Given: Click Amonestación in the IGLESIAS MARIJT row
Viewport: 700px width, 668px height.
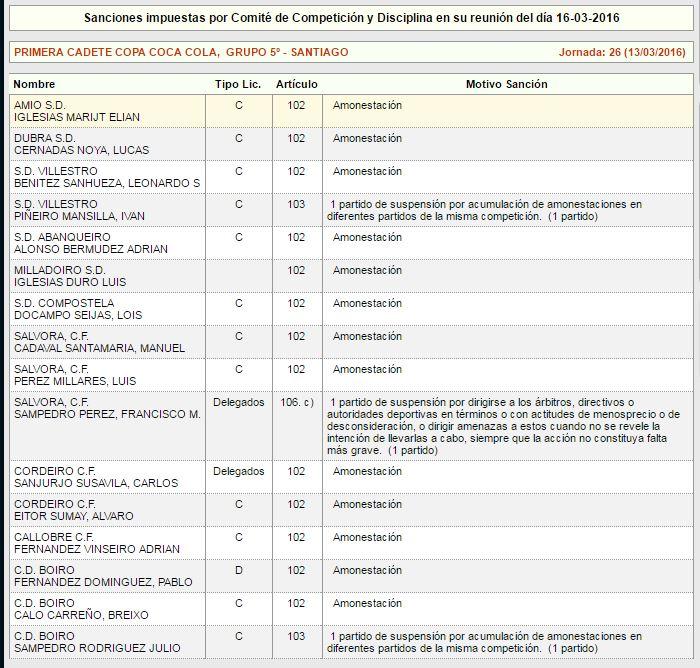Looking at the screenshot, I should click(x=367, y=105).
